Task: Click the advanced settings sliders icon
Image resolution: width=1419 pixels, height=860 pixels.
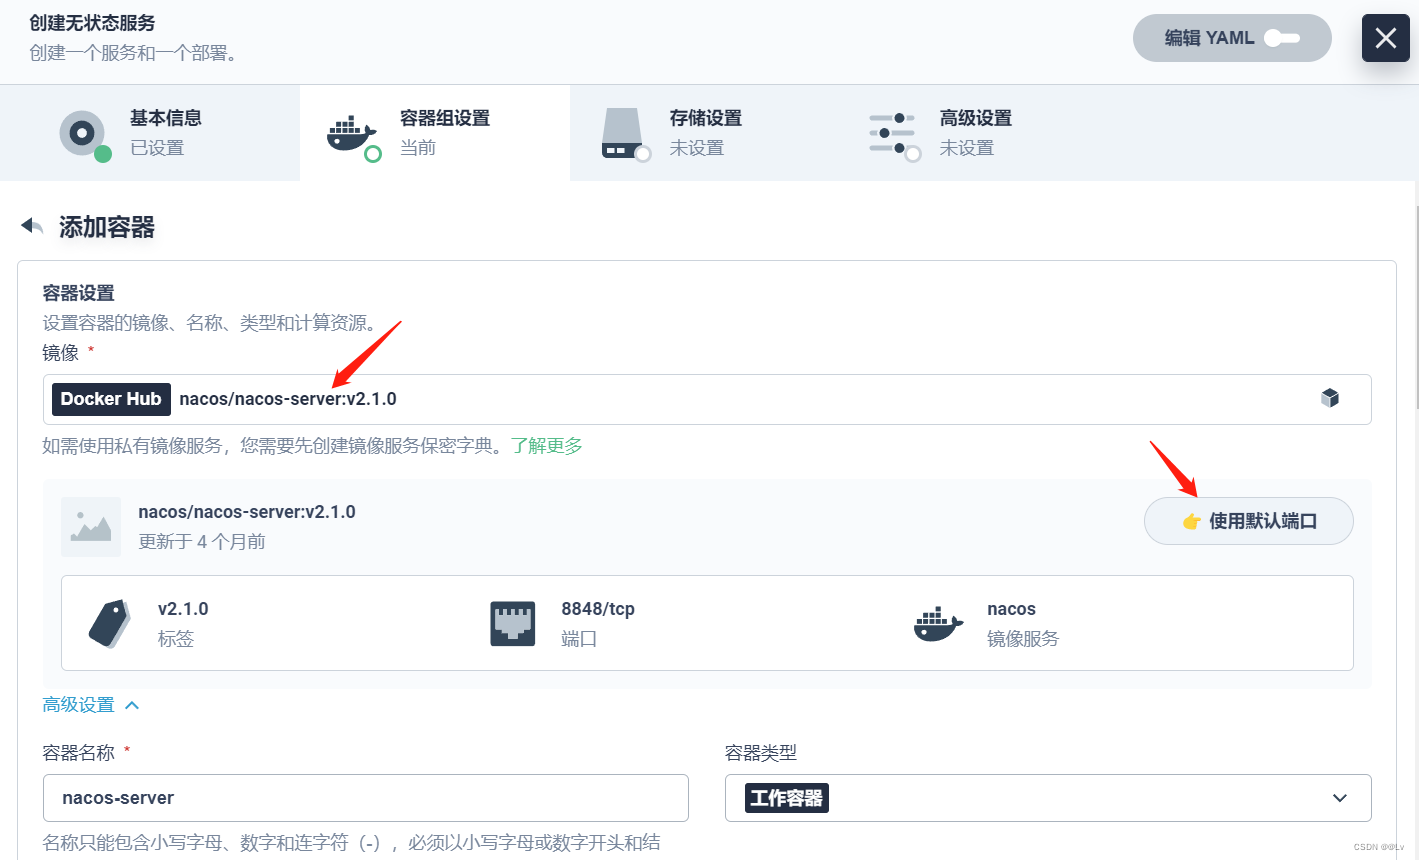Action: pyautogui.click(x=893, y=134)
